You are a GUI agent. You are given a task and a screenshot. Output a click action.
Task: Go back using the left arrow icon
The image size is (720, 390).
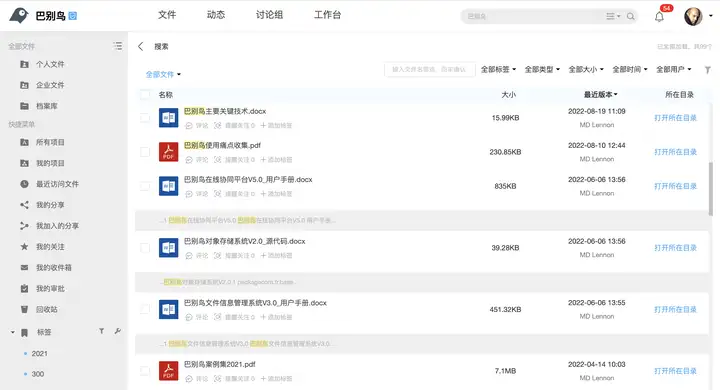pos(141,46)
